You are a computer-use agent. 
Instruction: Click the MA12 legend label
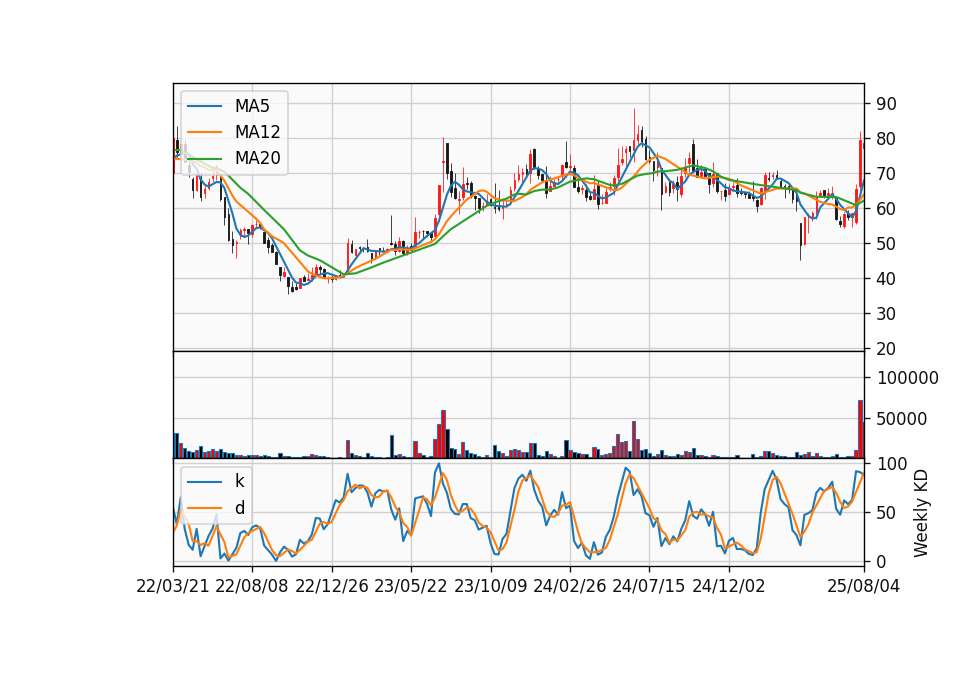[257, 132]
